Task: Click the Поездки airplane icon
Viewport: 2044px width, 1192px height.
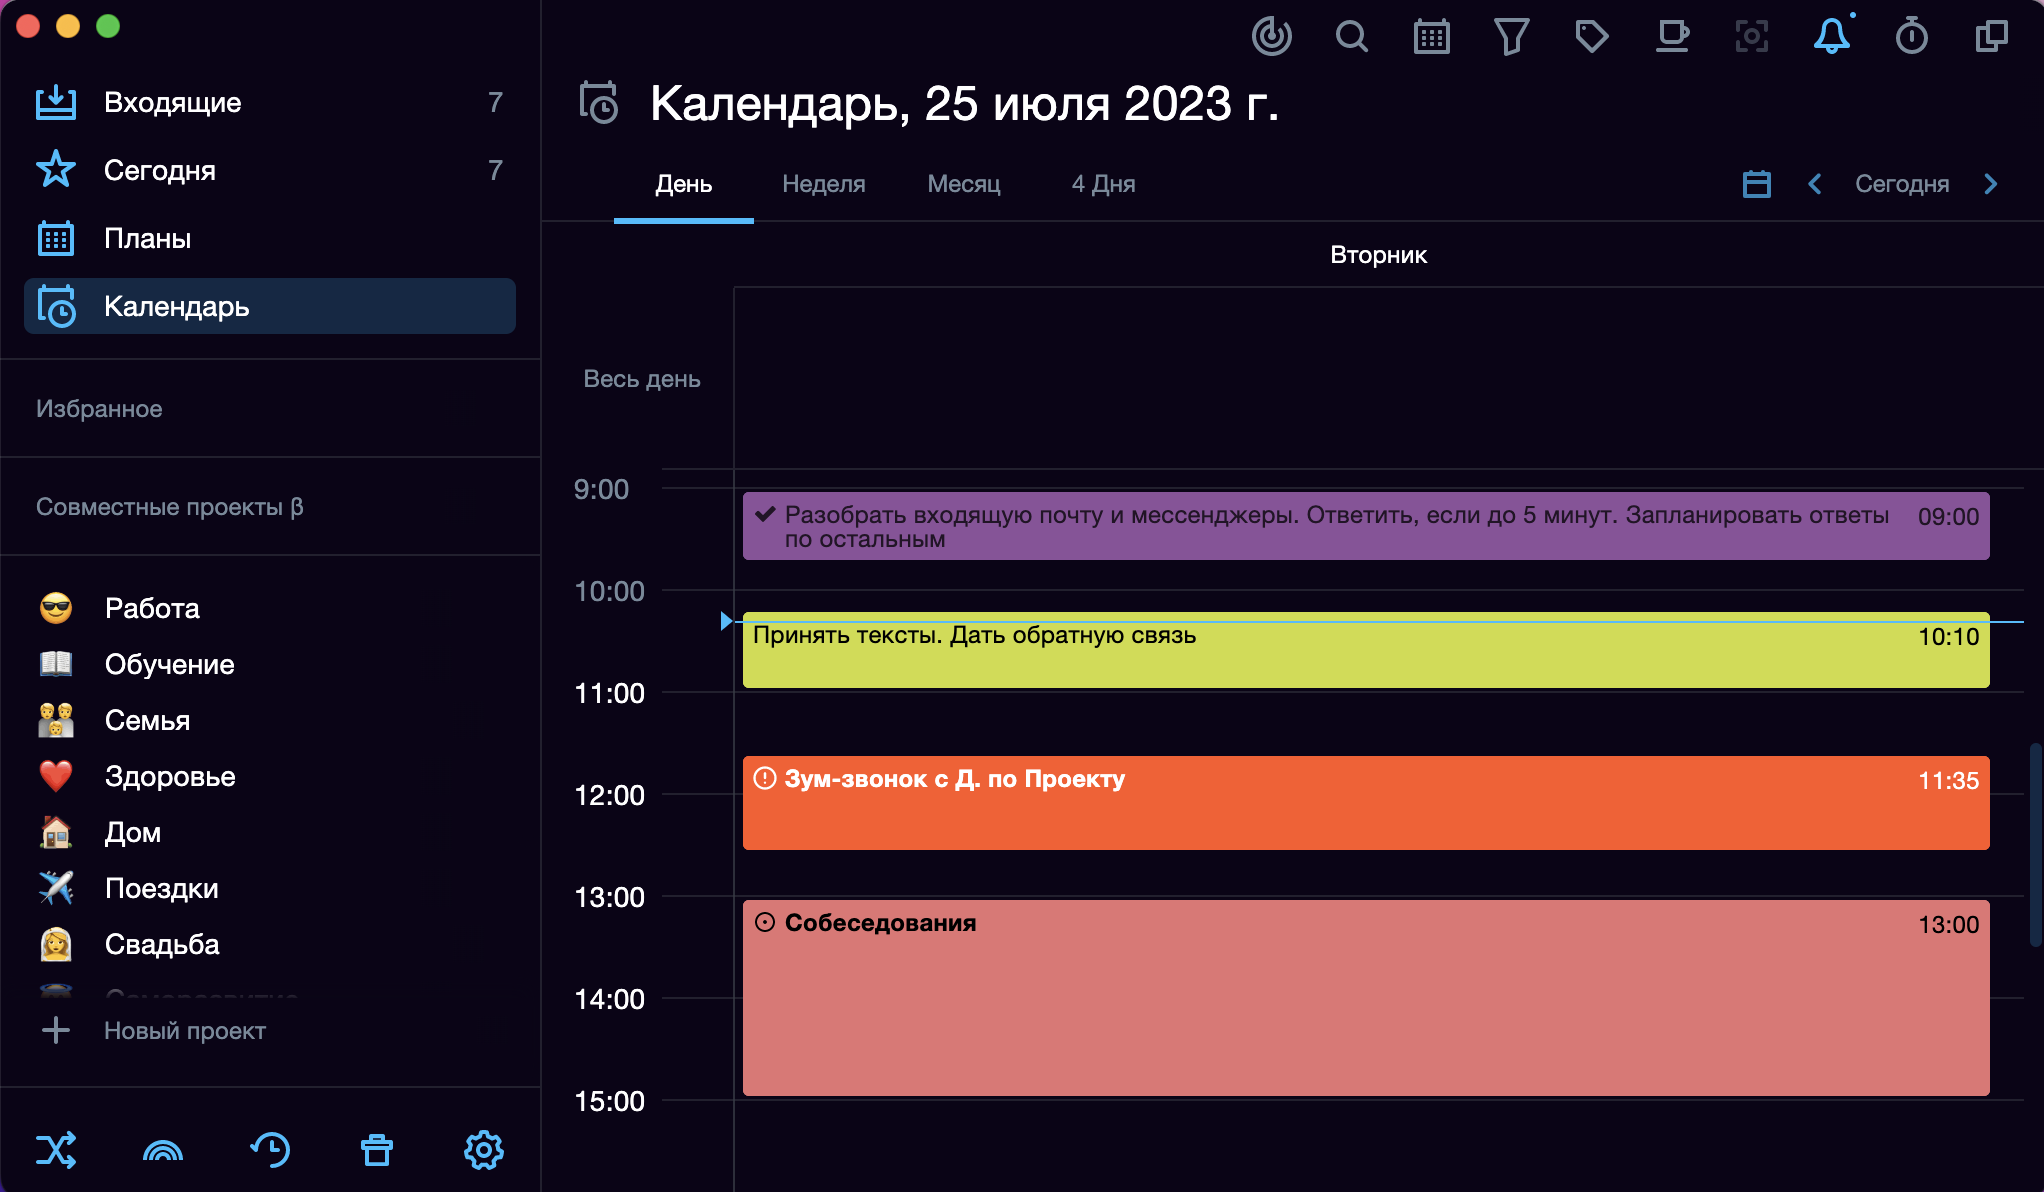Action: (56, 888)
